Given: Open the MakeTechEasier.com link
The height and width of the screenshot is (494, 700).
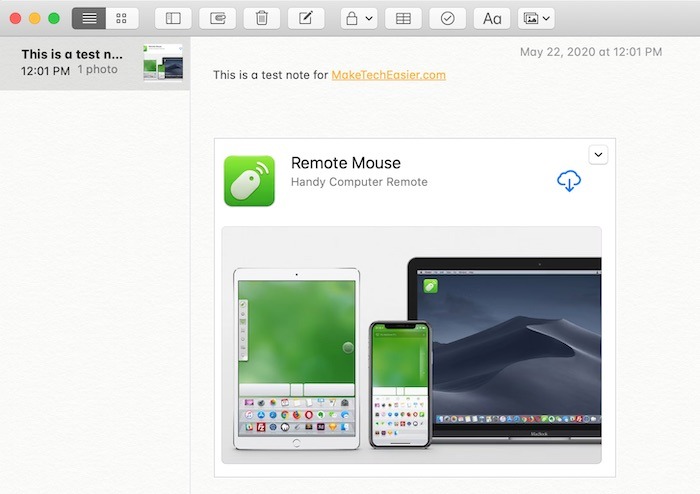Looking at the screenshot, I should click(388, 75).
